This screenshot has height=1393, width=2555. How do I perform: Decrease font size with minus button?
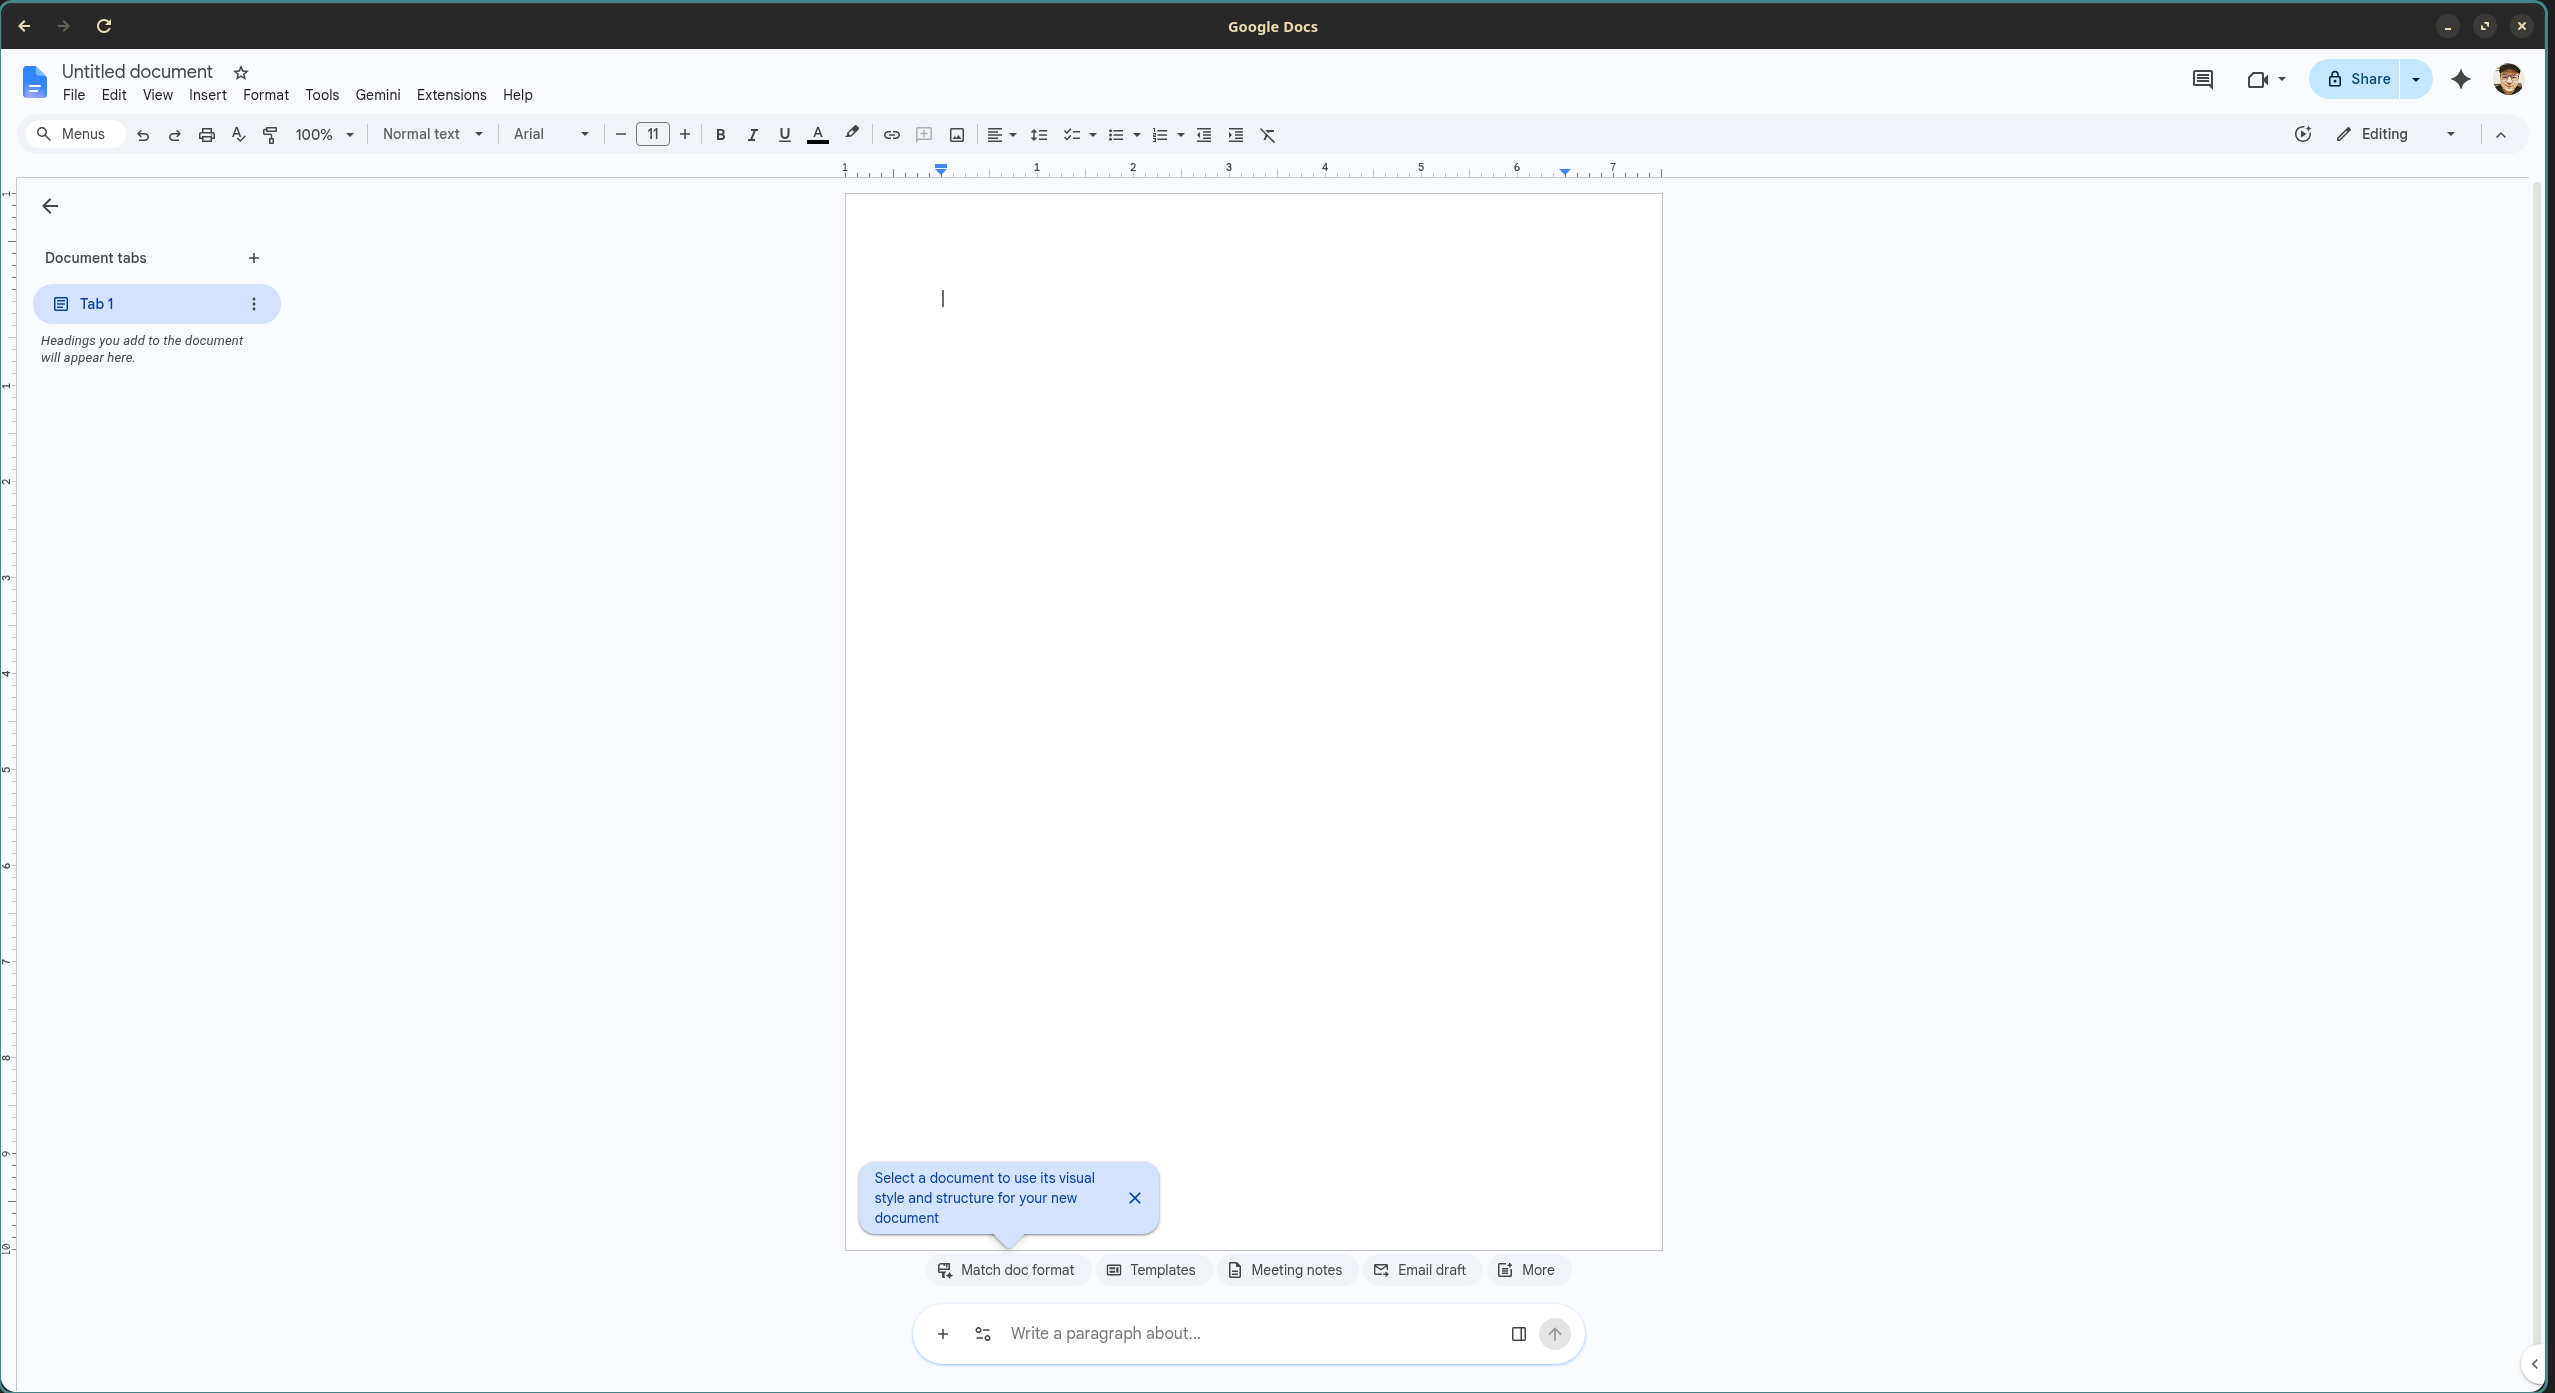point(621,135)
